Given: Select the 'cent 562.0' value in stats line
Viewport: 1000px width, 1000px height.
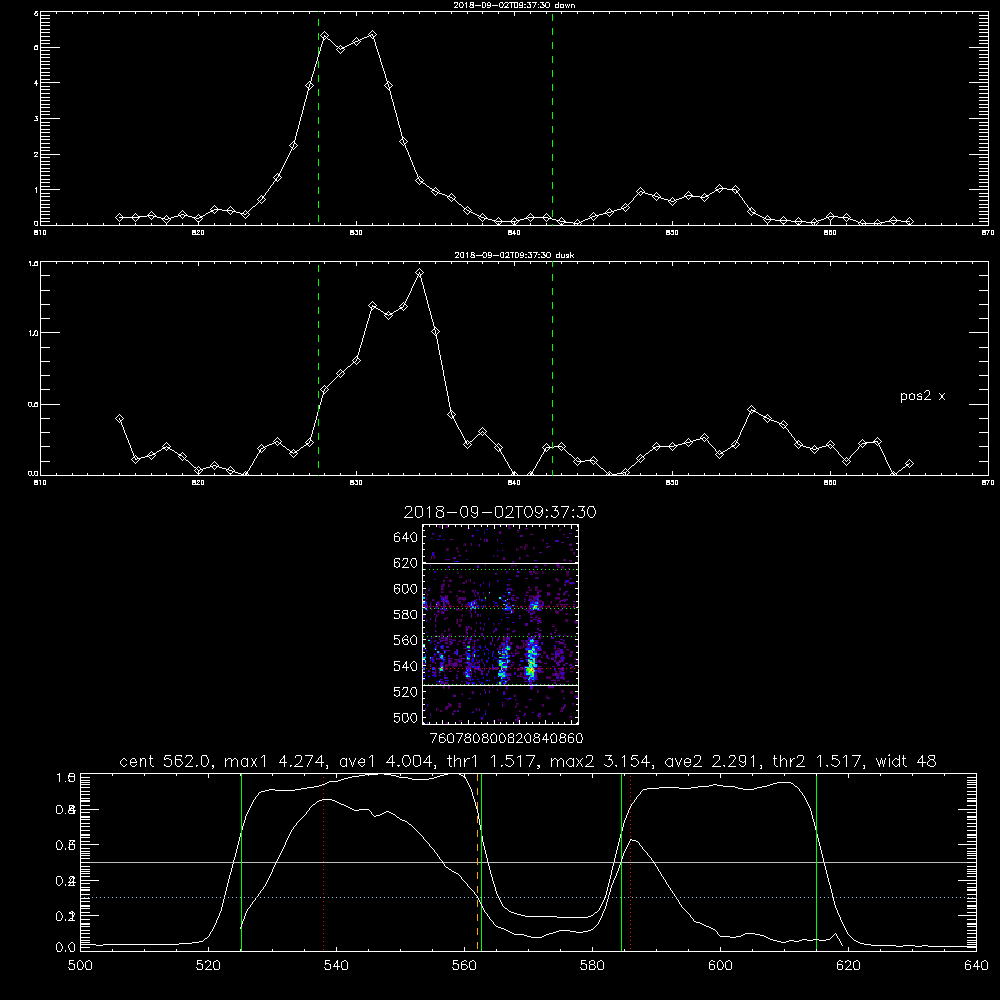Looking at the screenshot, I should pyautogui.click(x=167, y=761).
